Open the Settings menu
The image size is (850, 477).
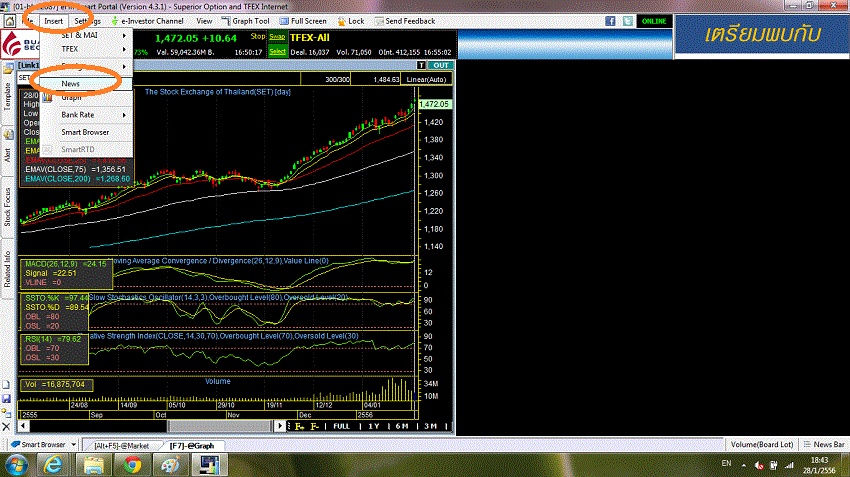click(x=87, y=21)
